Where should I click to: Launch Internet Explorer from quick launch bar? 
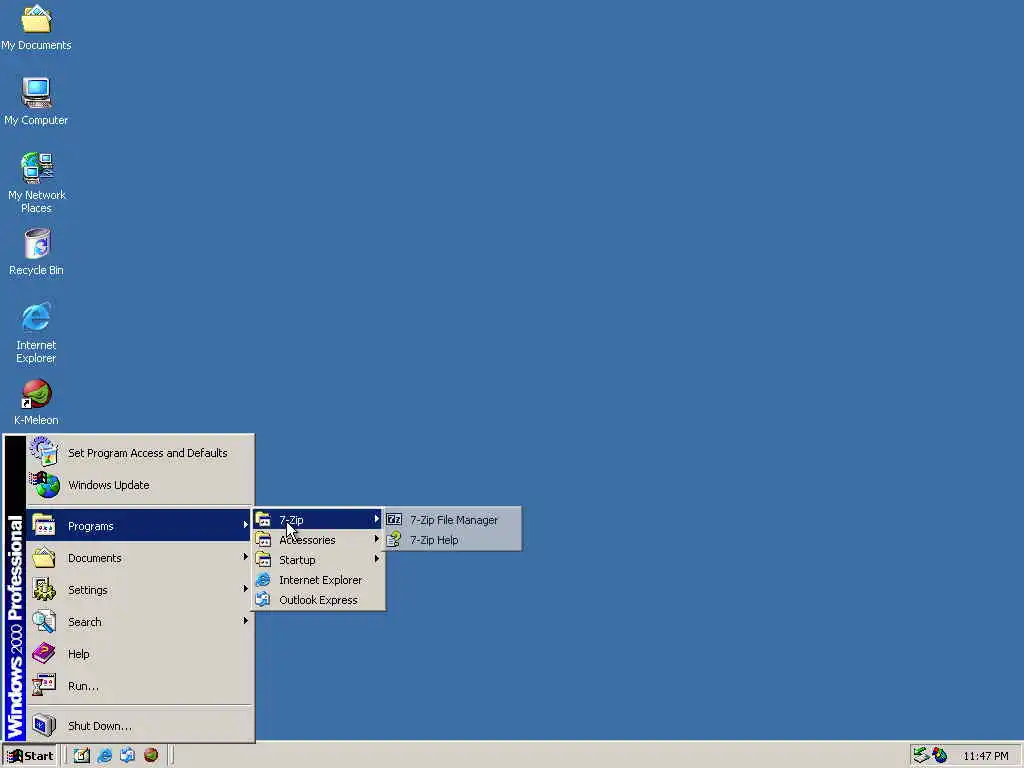pyautogui.click(x=104, y=756)
